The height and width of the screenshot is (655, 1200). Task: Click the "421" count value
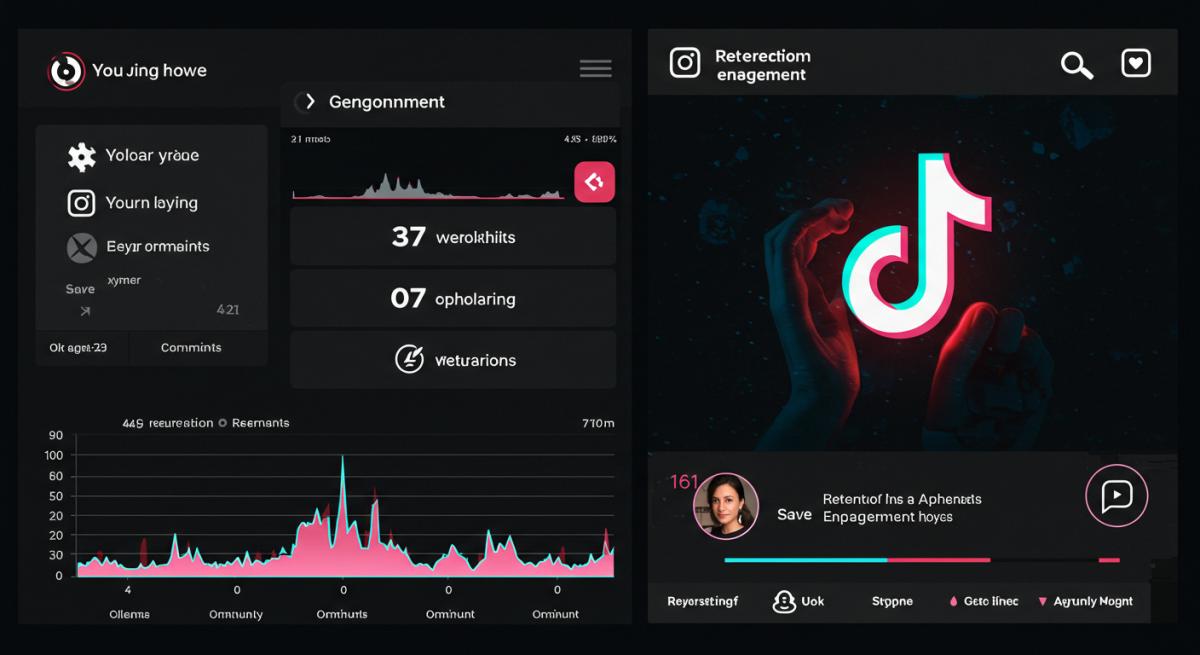point(228,310)
